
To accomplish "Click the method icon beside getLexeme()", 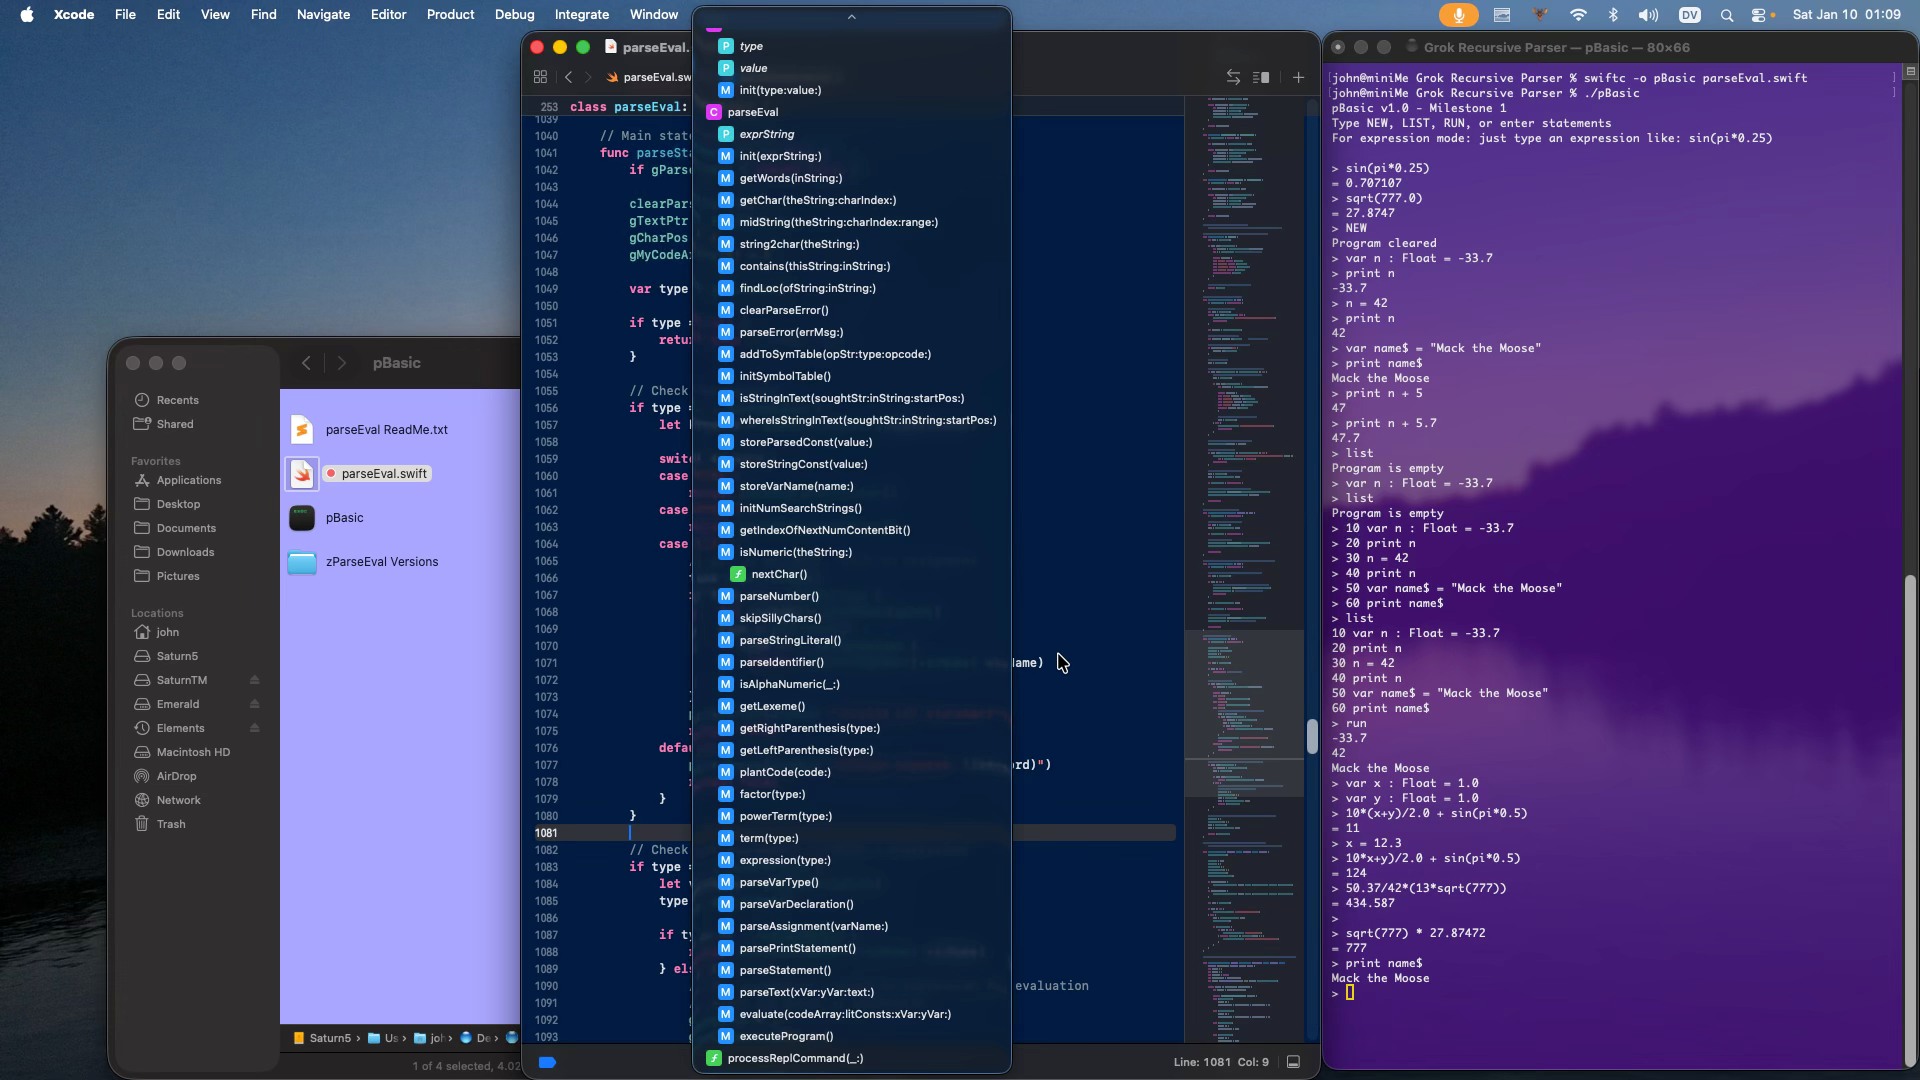I will pos(726,706).
